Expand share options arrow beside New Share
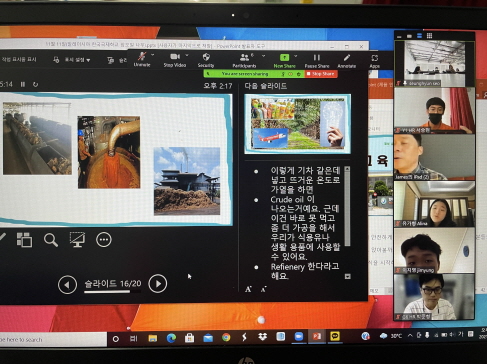The image size is (487, 364). point(296,56)
